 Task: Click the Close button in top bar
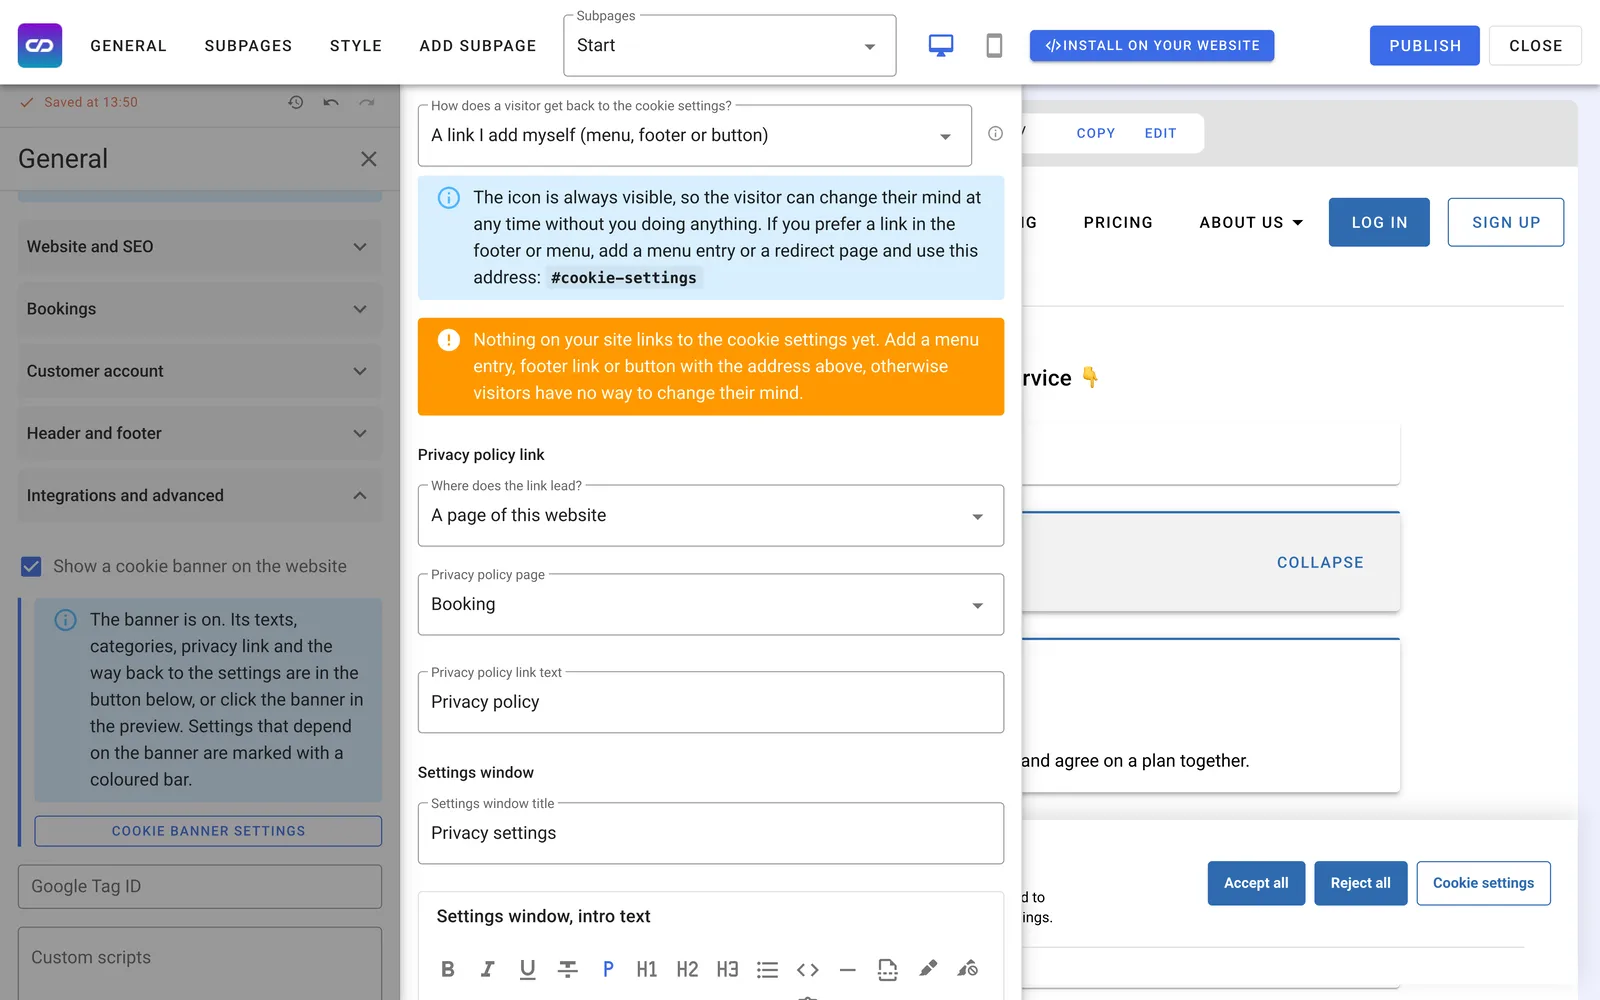[1535, 46]
